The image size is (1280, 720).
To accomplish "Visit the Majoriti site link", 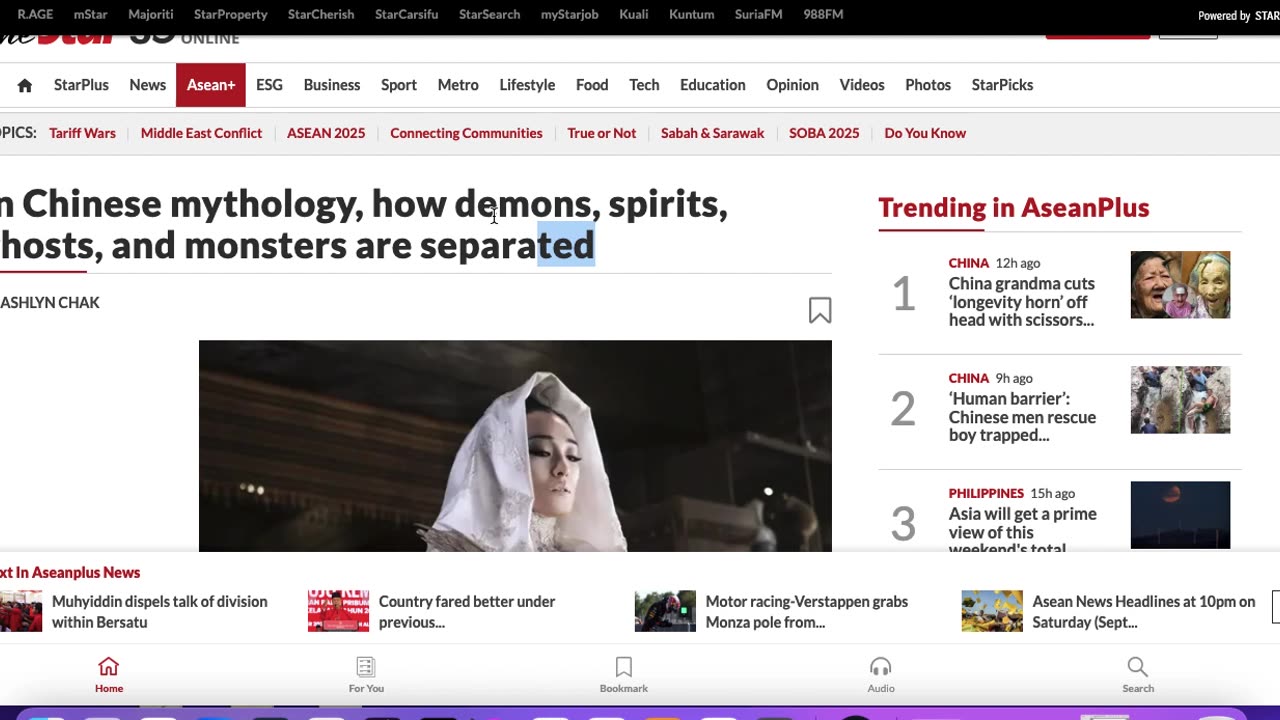I will pyautogui.click(x=151, y=15).
